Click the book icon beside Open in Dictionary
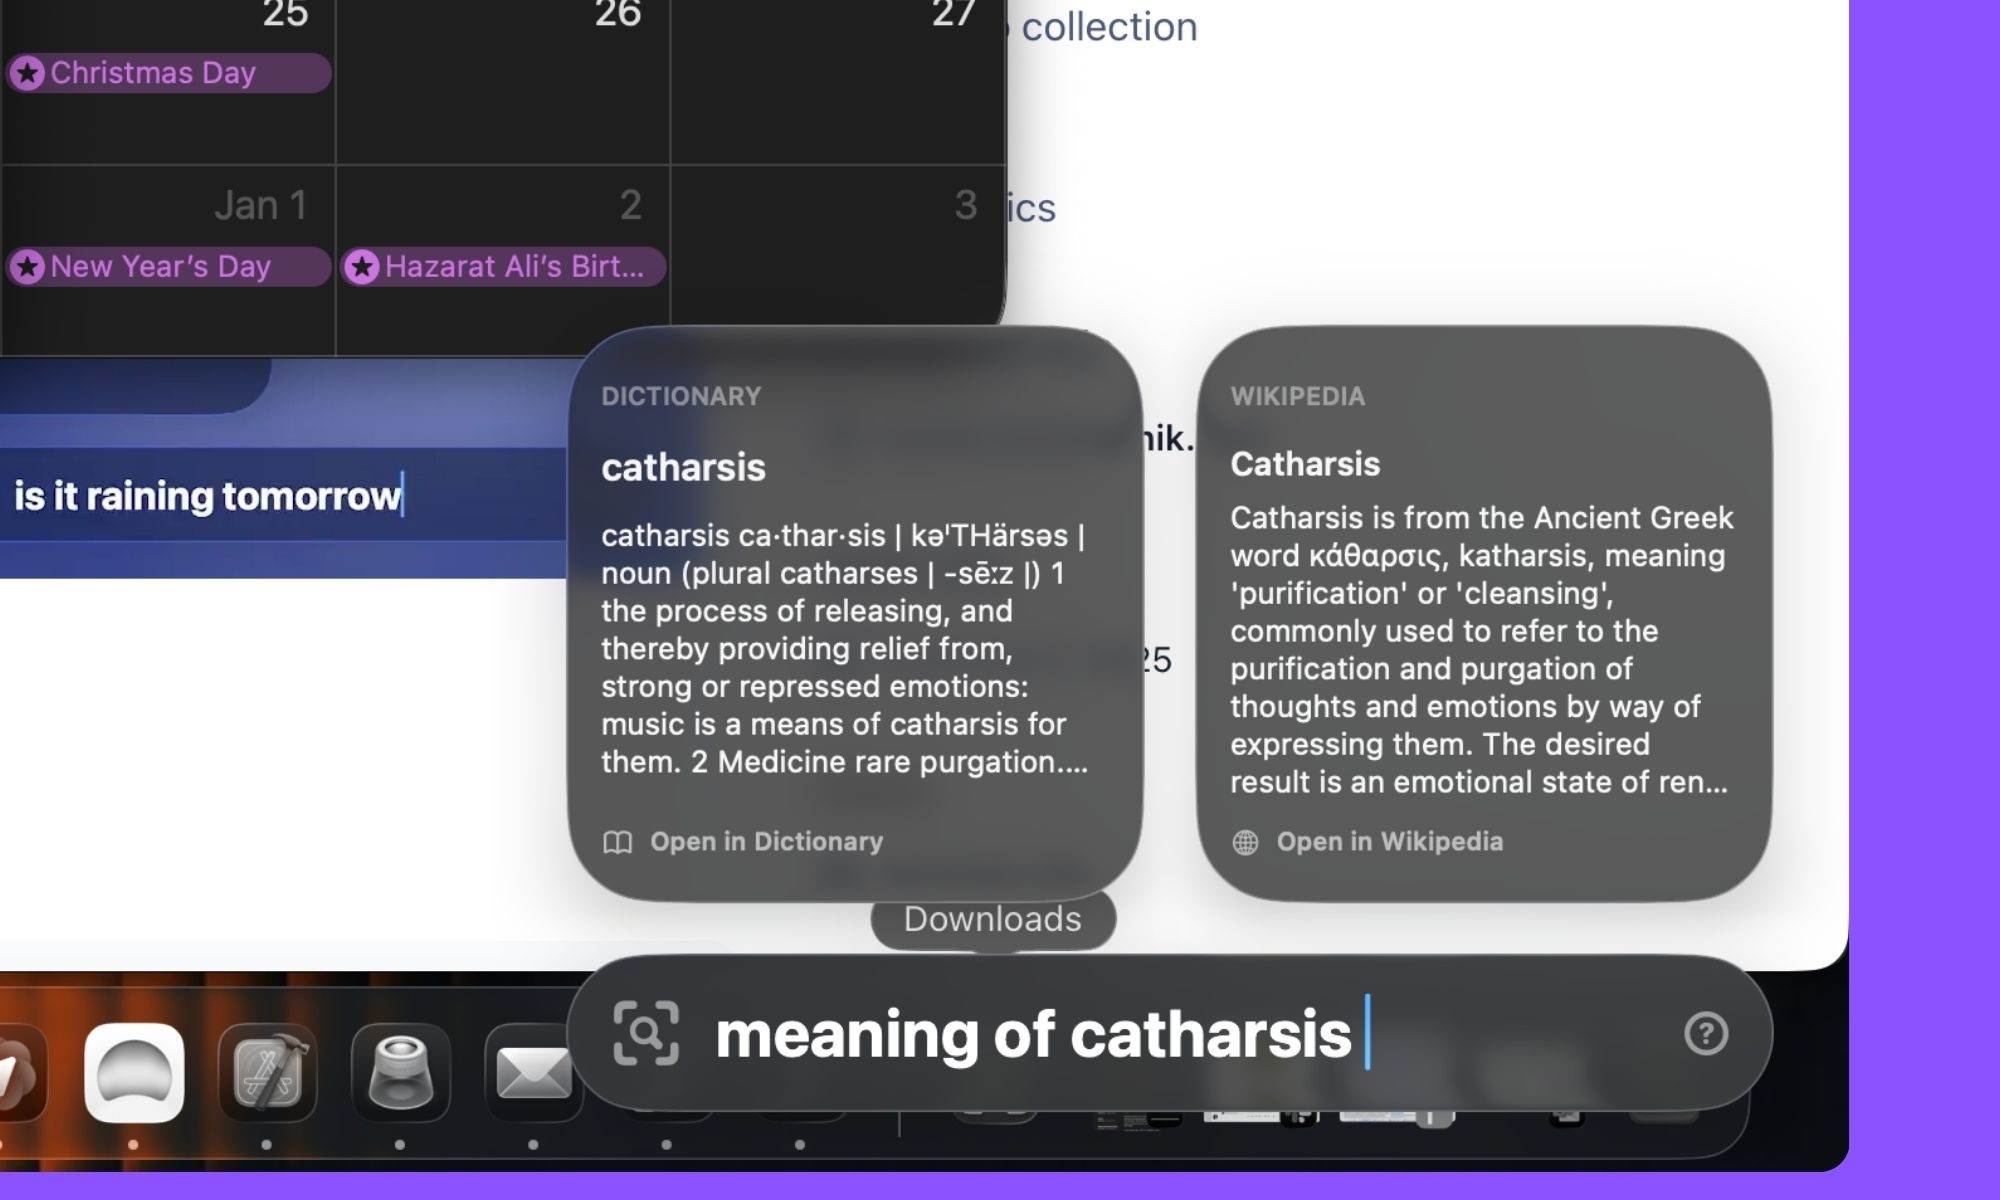The width and height of the screenshot is (2000, 1200). coord(620,841)
